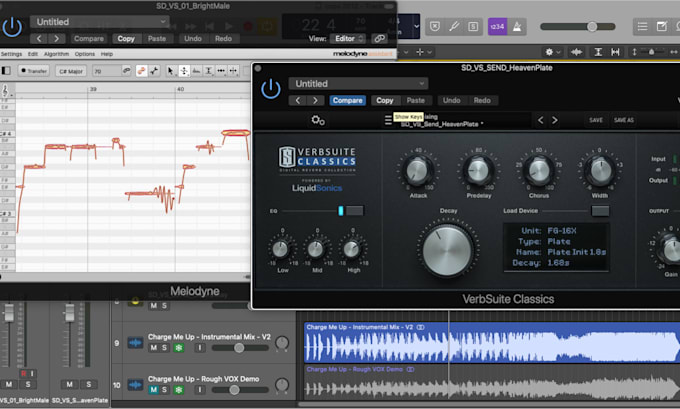The height and width of the screenshot is (409, 680).
Task: Select Melodyne pitch tool
Action: click(184, 71)
